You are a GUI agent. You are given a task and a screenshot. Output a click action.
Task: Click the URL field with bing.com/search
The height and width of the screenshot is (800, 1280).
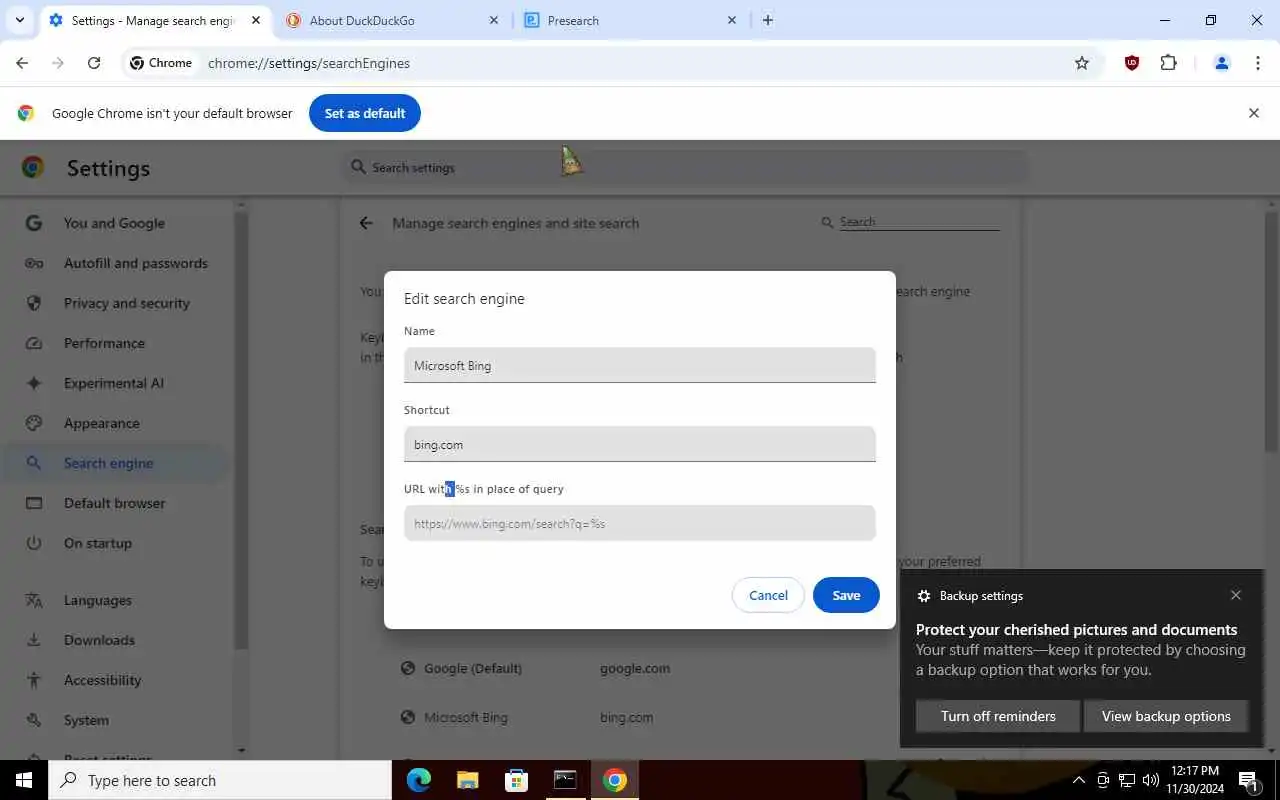point(640,523)
